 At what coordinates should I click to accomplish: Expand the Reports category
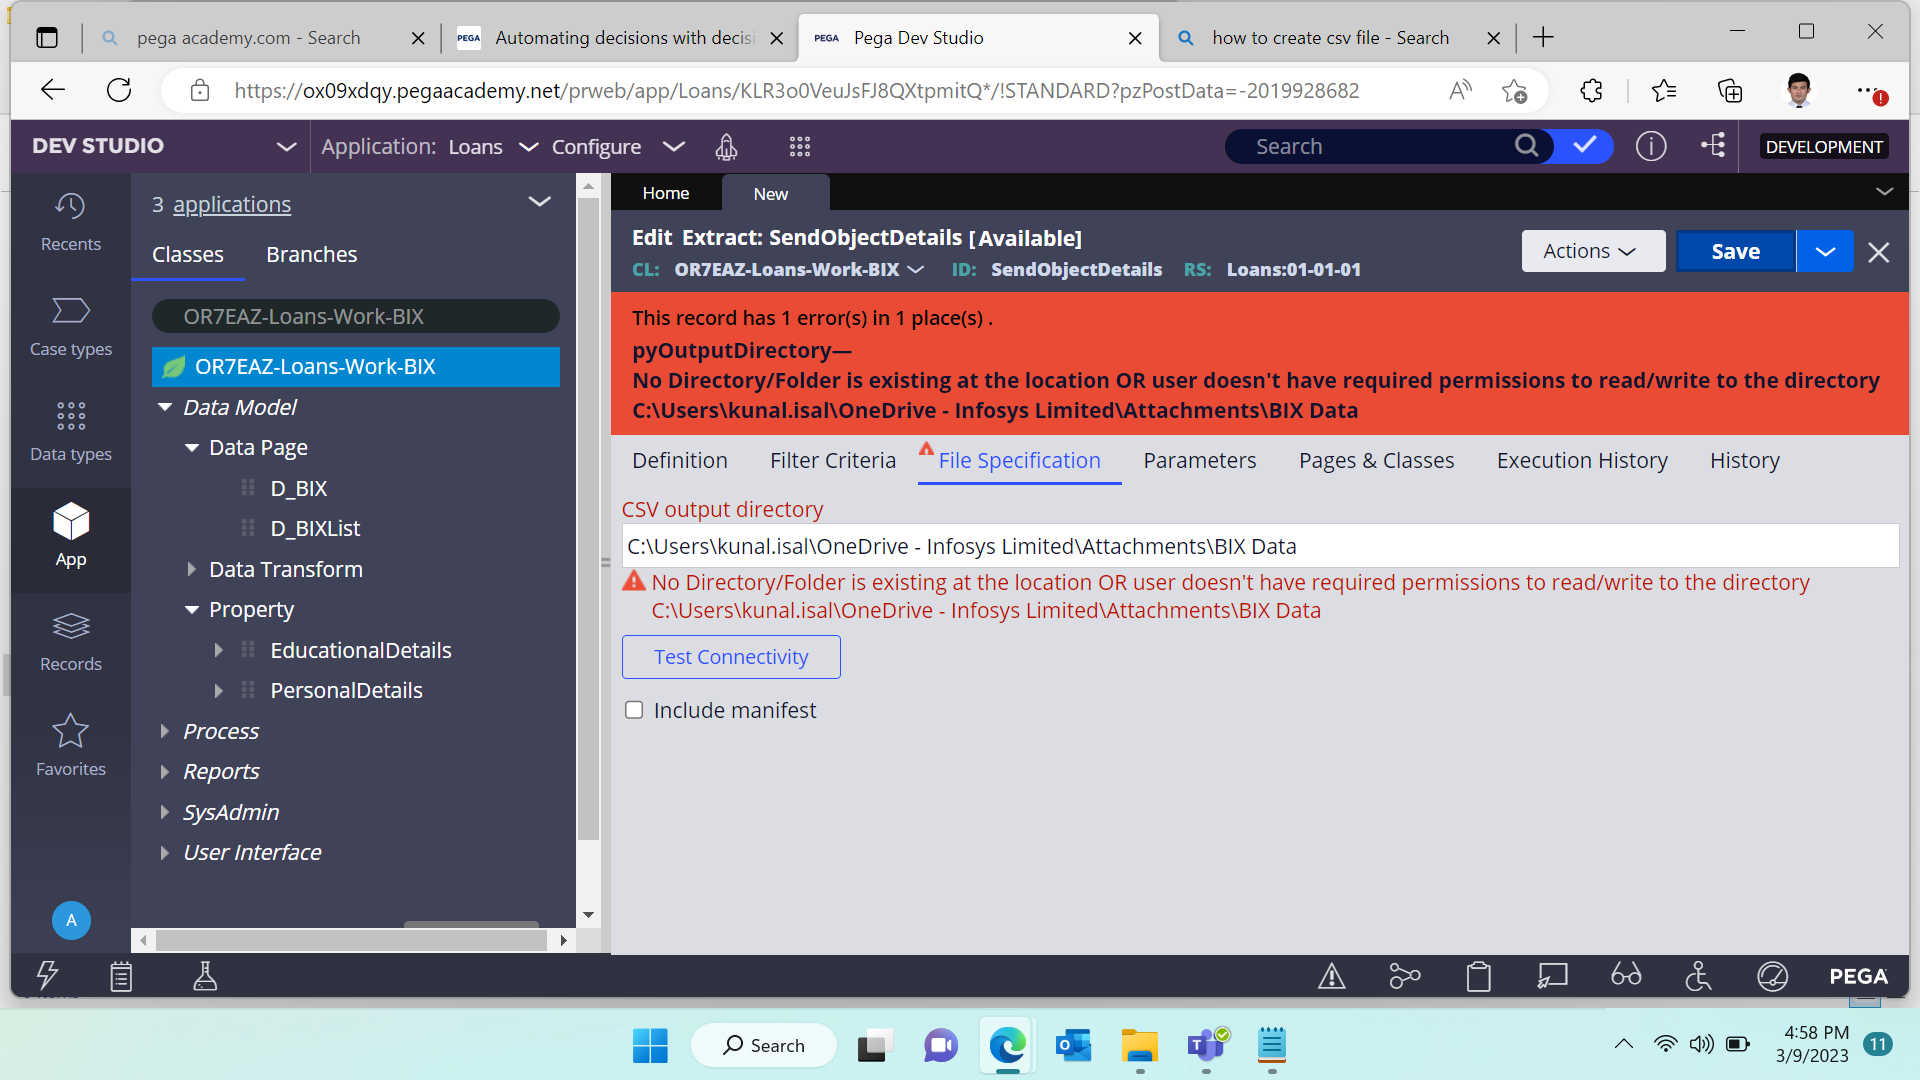(165, 772)
